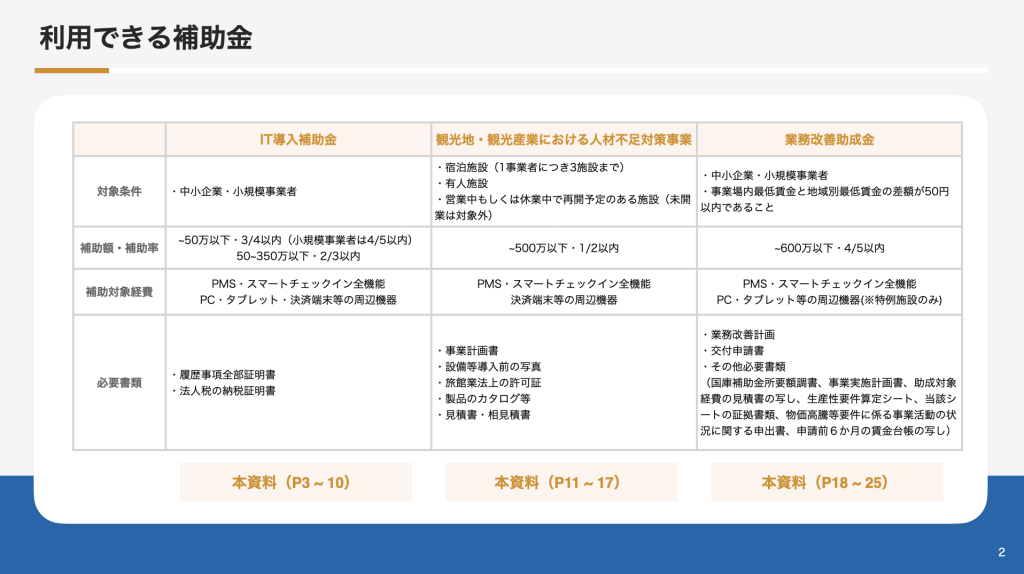The width and height of the screenshot is (1024, 574).
Task: Open the 本資料（P11～17）reference box
Action: pyautogui.click(x=562, y=483)
